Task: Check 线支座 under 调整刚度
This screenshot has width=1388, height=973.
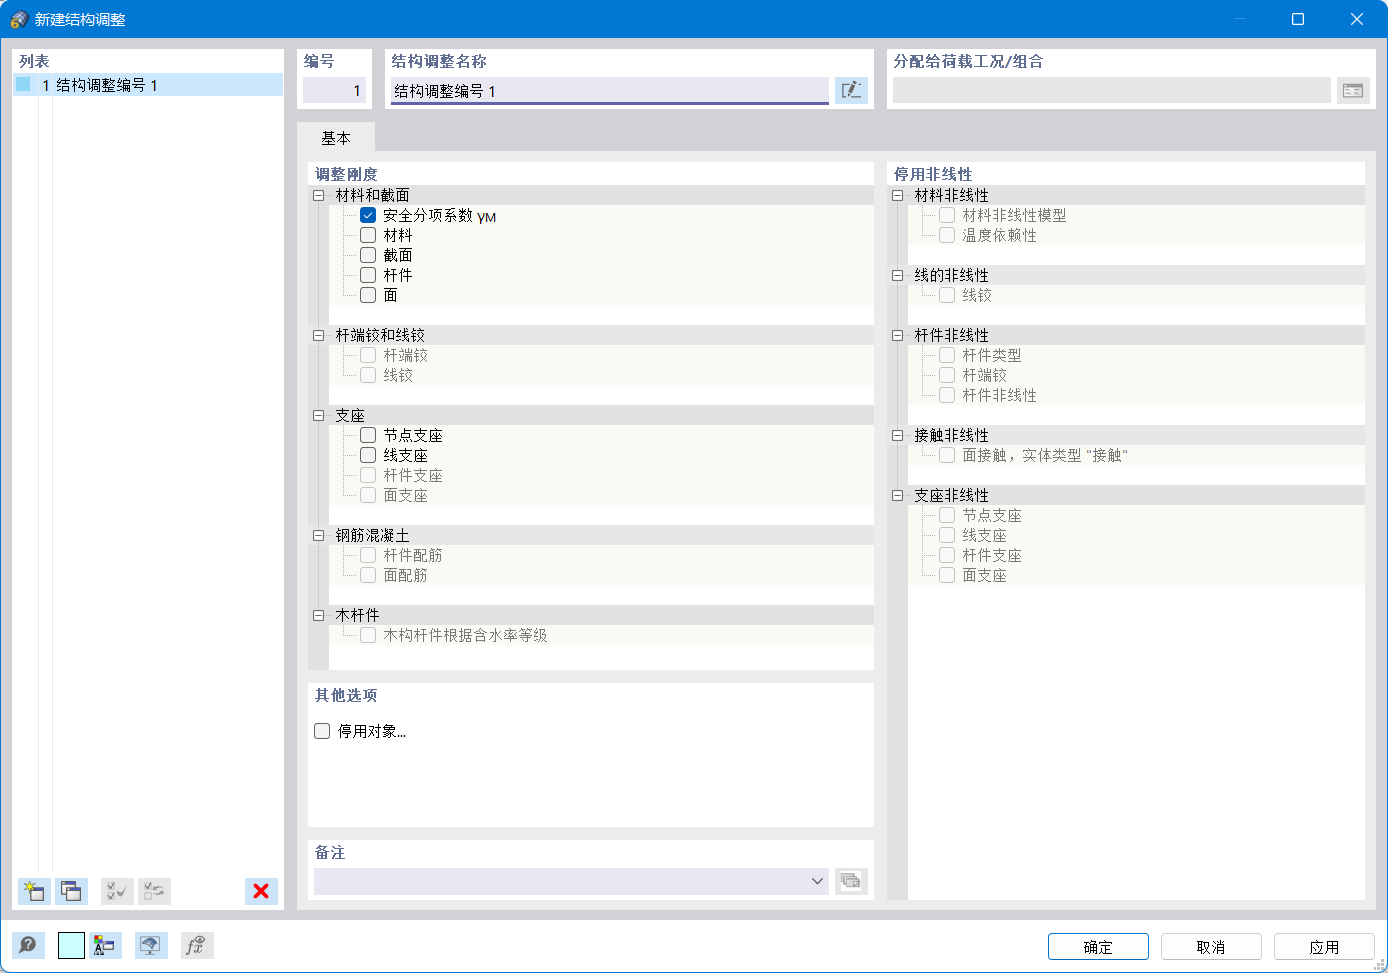Action: (368, 455)
